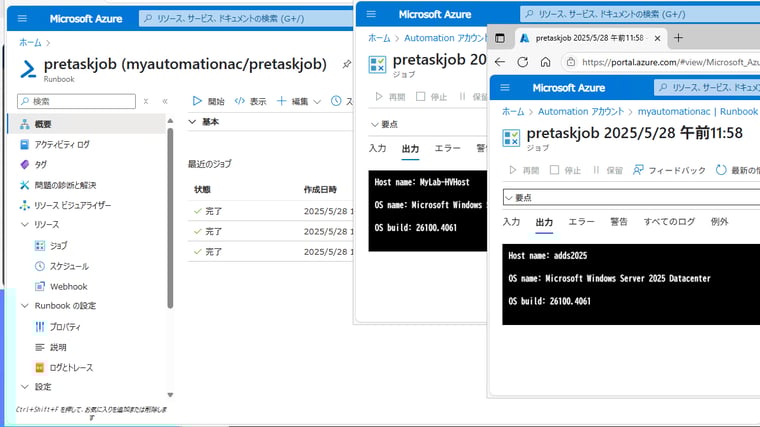
Task: Open the 編集 dropdown arrow
Action: 317,102
